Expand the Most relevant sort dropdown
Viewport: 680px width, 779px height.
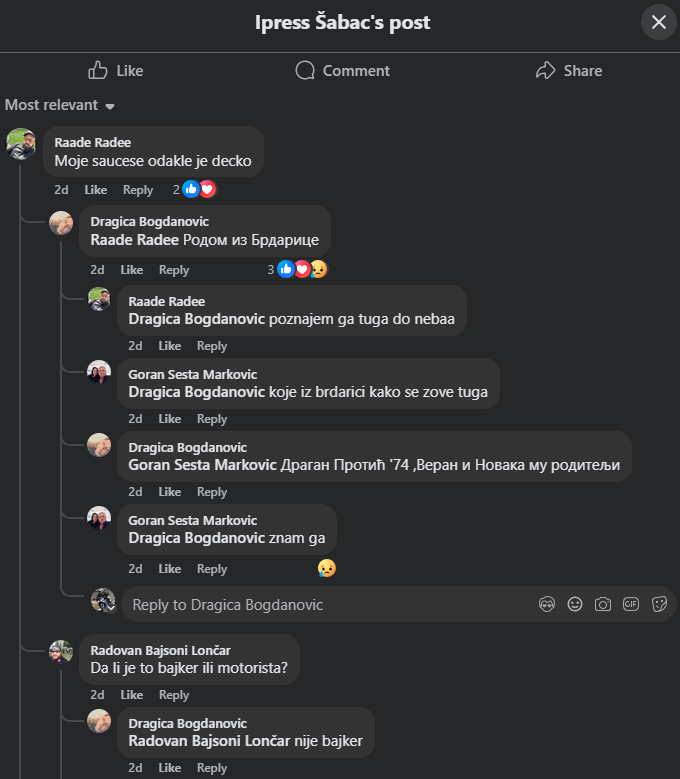click(60, 105)
